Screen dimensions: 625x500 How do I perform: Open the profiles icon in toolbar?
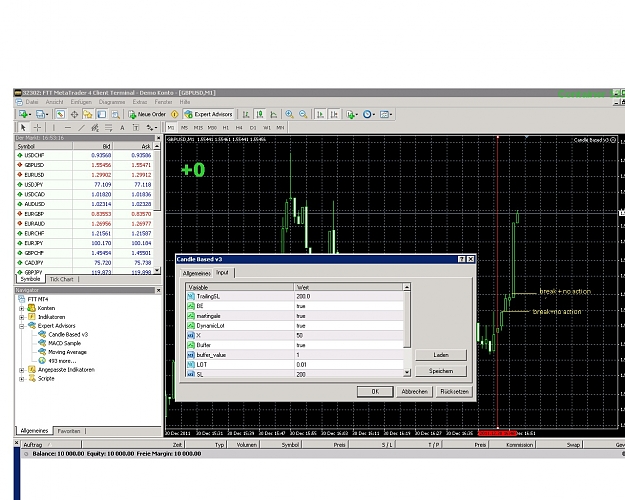pyautogui.click(x=41, y=114)
